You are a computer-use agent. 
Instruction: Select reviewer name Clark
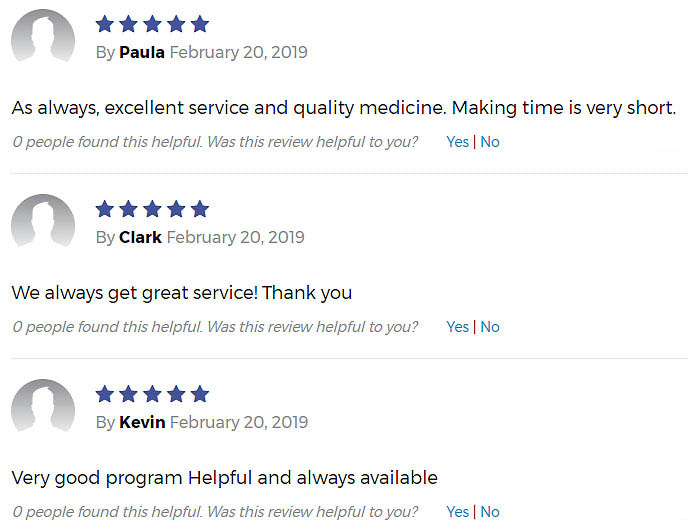[140, 237]
